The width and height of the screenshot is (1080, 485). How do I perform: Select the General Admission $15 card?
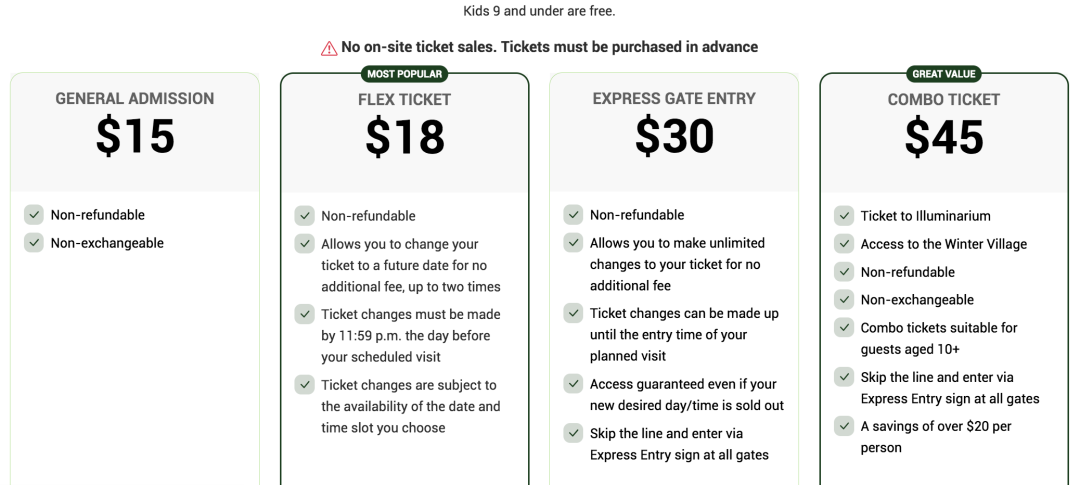click(135, 278)
